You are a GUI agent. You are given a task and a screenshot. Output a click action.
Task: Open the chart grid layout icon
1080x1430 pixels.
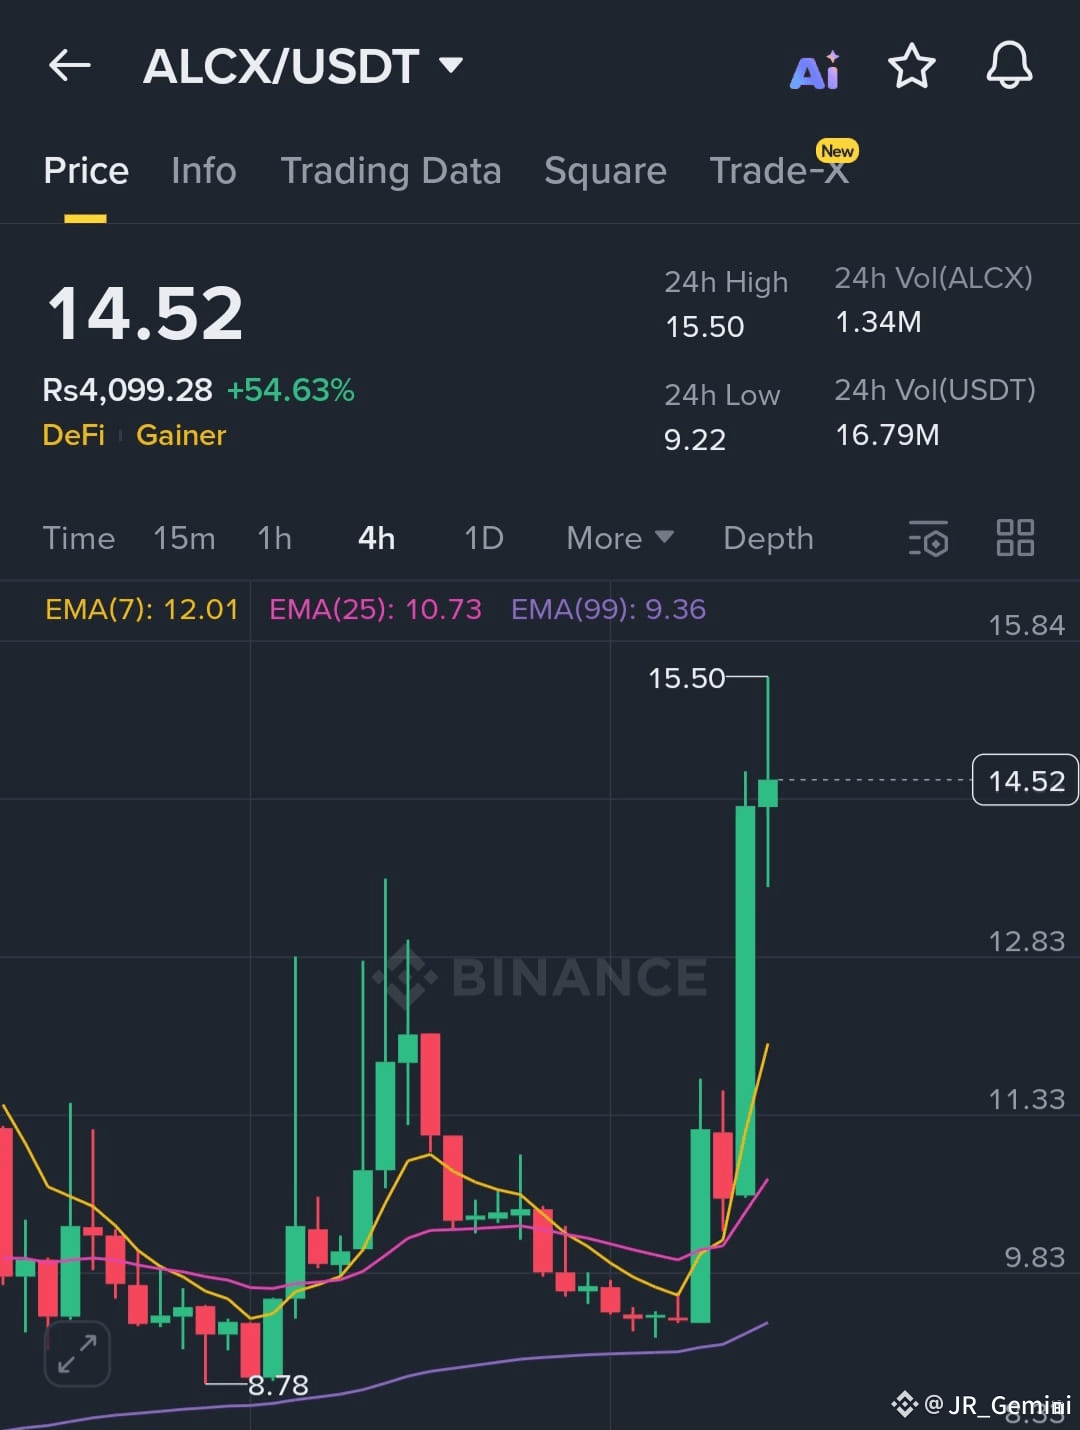[x=1015, y=538]
